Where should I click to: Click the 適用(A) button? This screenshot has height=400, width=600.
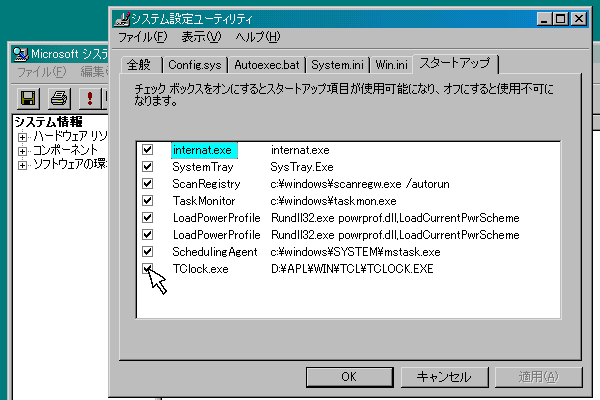click(x=538, y=377)
